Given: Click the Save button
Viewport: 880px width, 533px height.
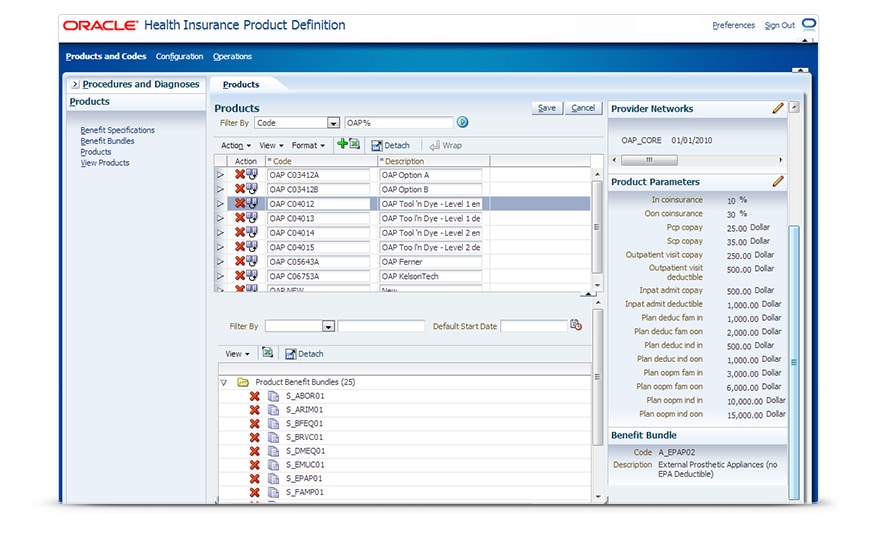Looking at the screenshot, I should [546, 108].
